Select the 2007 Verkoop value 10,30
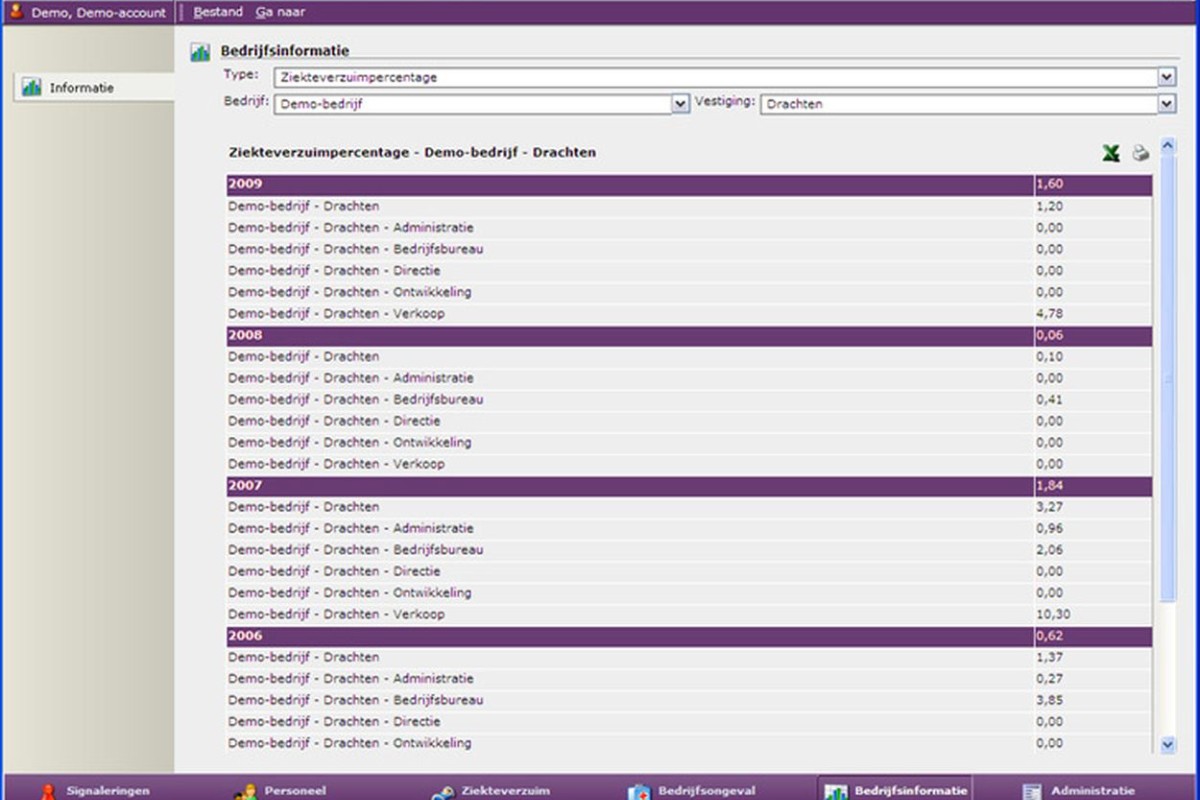The width and height of the screenshot is (1200, 800). (x=1053, y=614)
